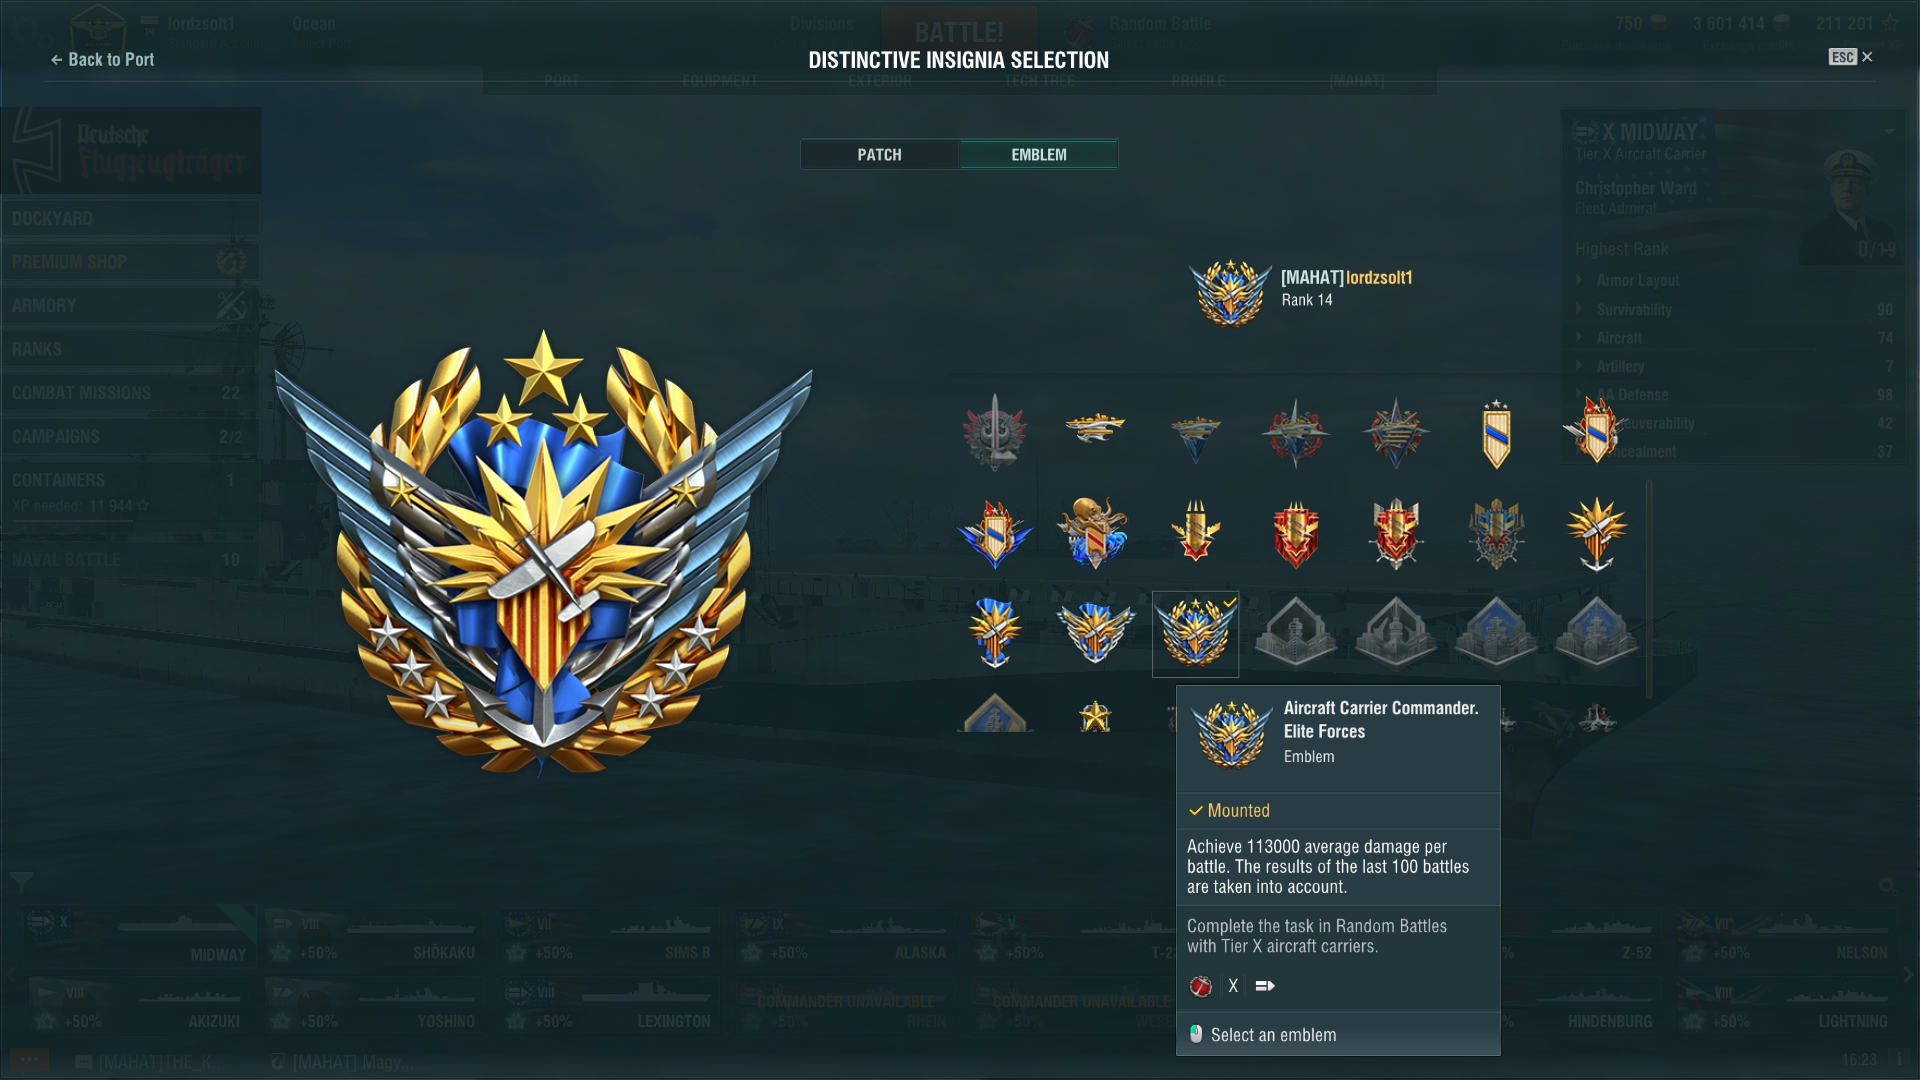Screen dimensions: 1920x1080
Task: Click Select an emblem in tooltip
Action: click(x=1273, y=1035)
